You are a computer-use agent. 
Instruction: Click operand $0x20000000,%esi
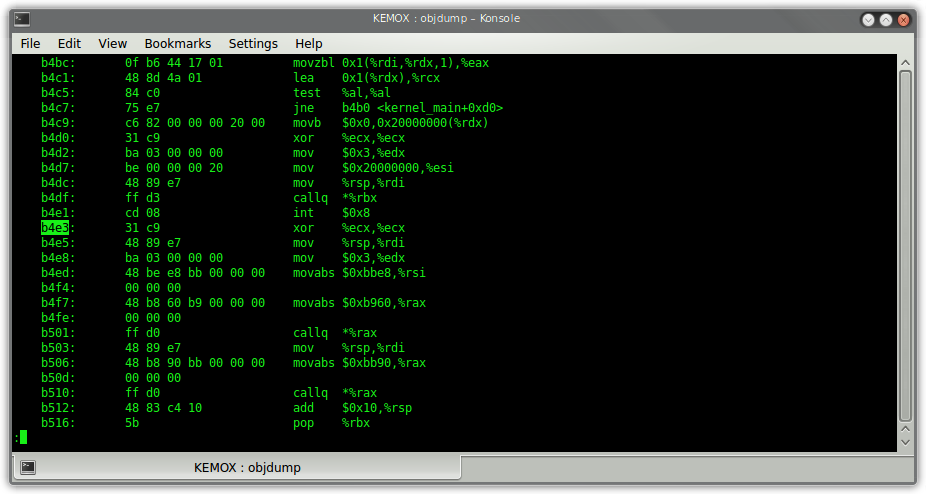(x=397, y=168)
